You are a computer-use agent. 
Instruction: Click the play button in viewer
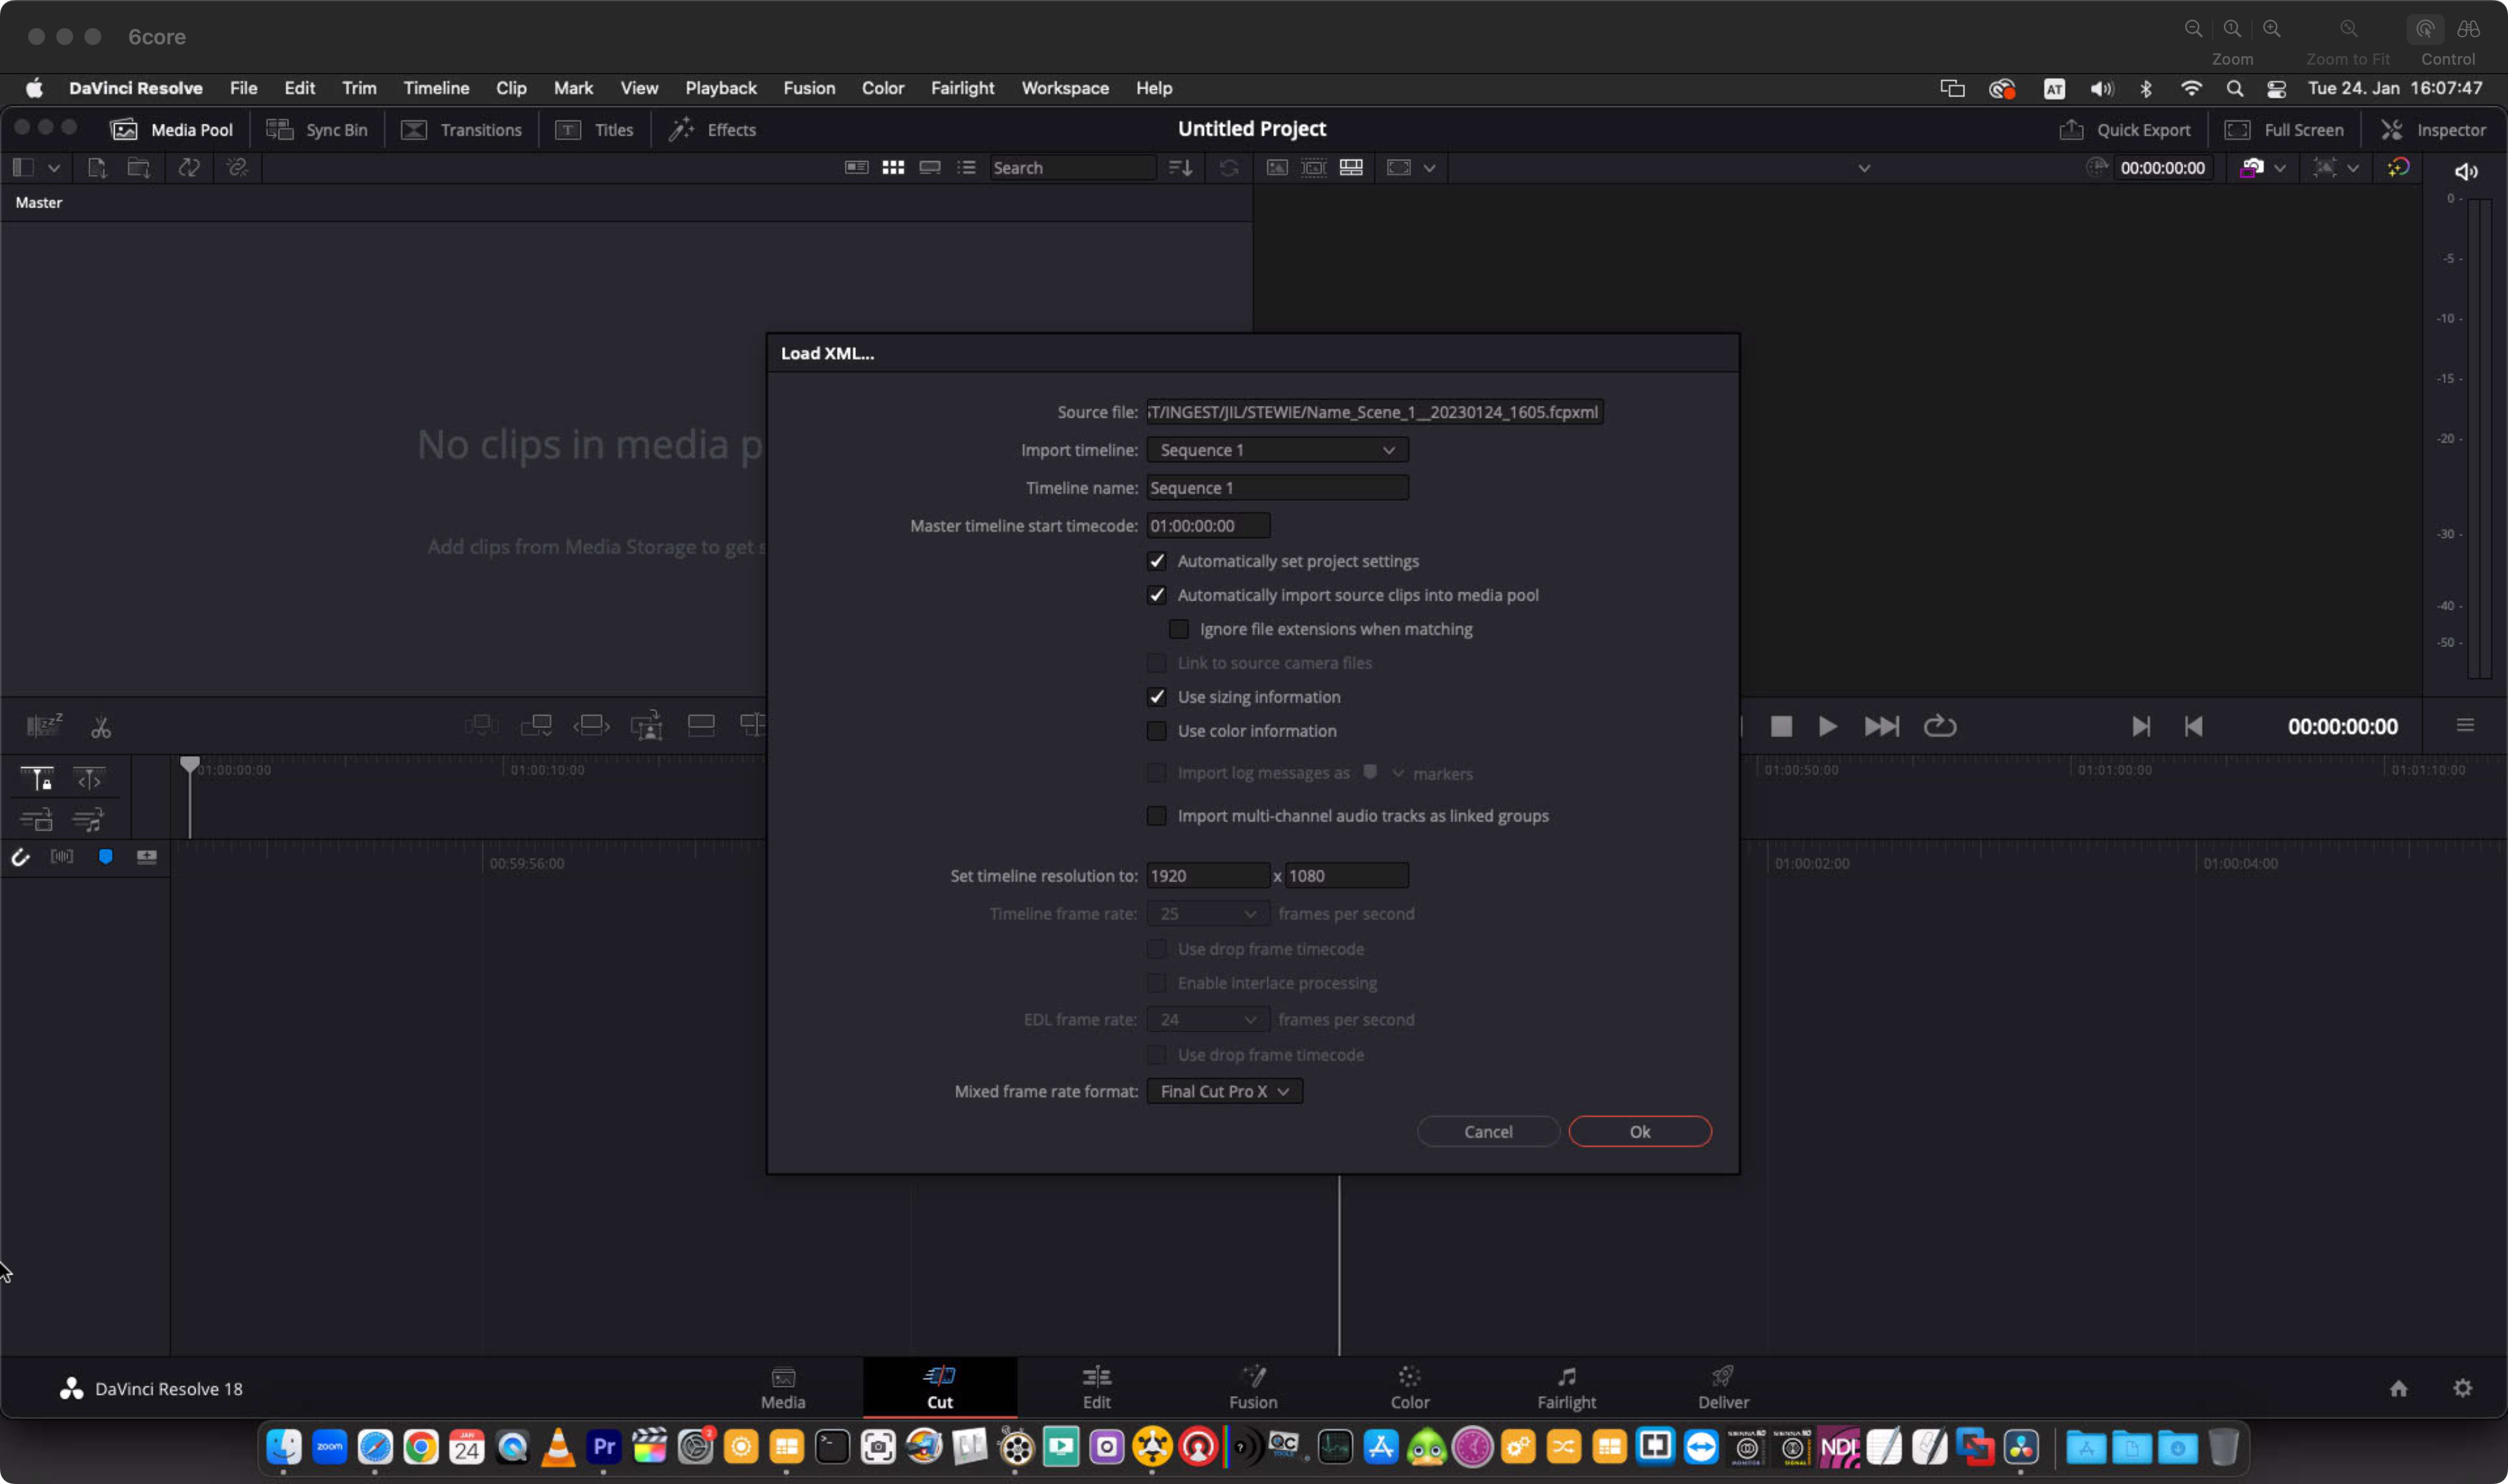[1827, 726]
